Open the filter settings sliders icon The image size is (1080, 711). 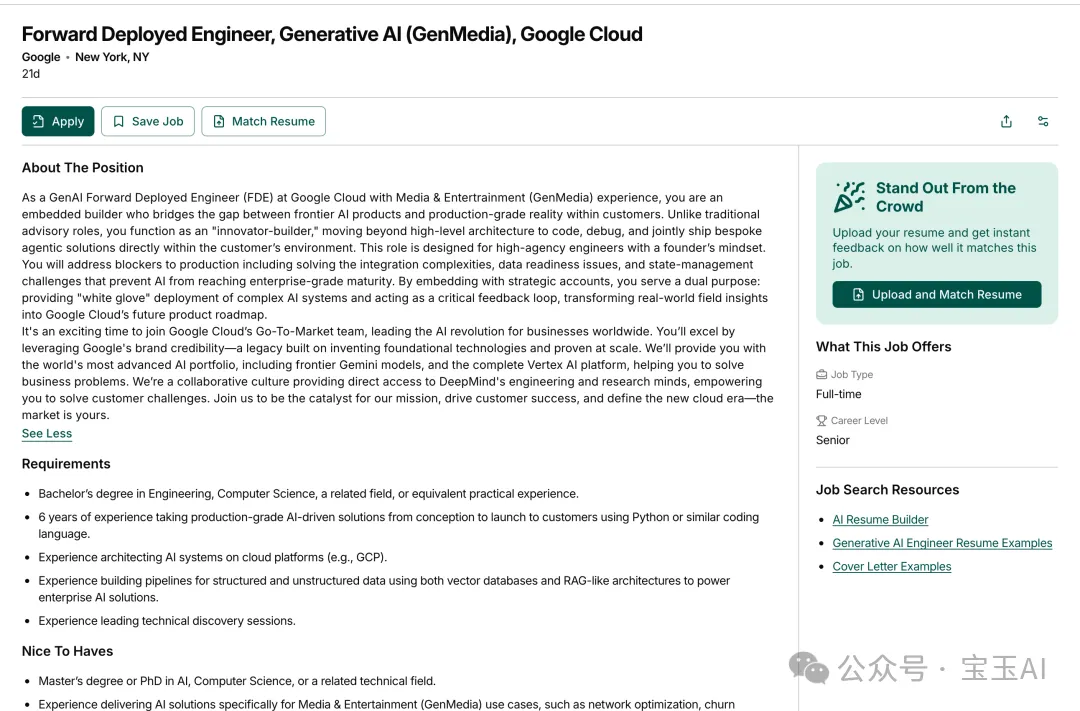point(1043,121)
